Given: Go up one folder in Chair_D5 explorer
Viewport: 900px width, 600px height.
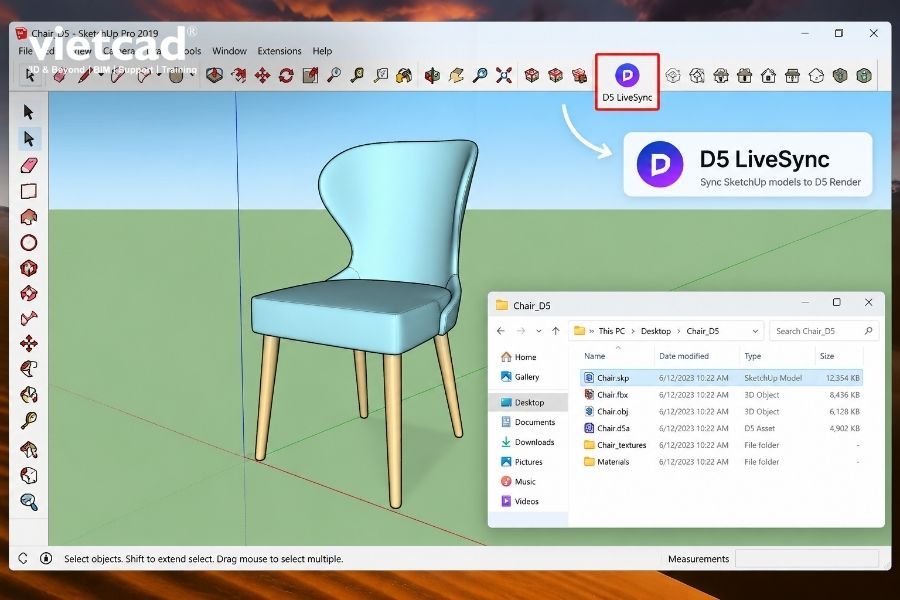Looking at the screenshot, I should click(x=555, y=331).
